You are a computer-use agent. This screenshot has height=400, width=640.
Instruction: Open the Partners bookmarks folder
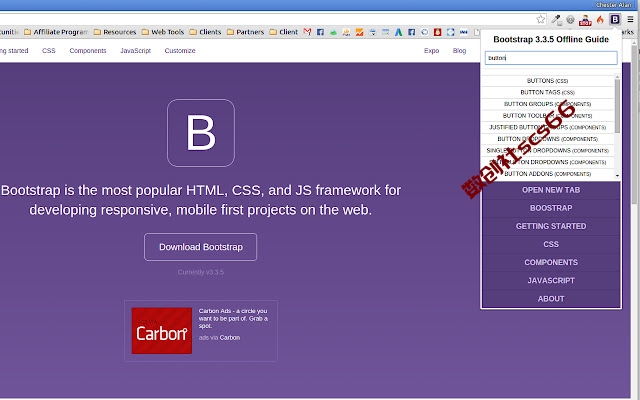245,32
